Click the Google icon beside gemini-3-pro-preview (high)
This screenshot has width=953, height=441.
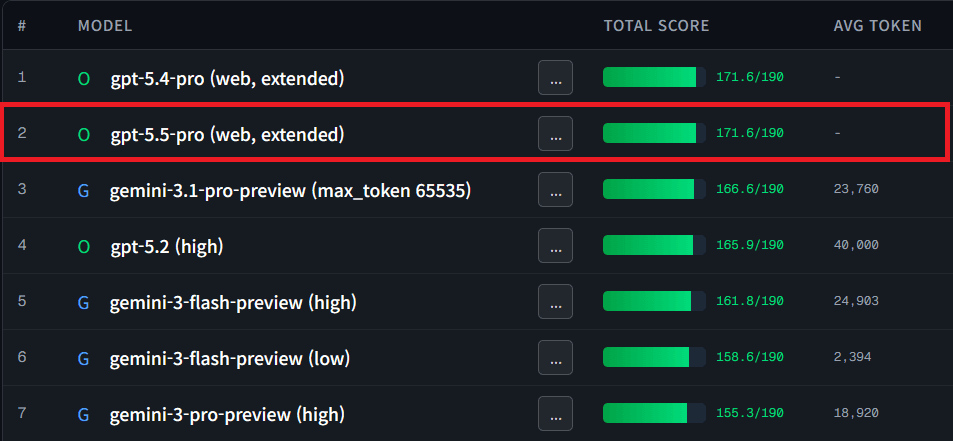coord(84,414)
